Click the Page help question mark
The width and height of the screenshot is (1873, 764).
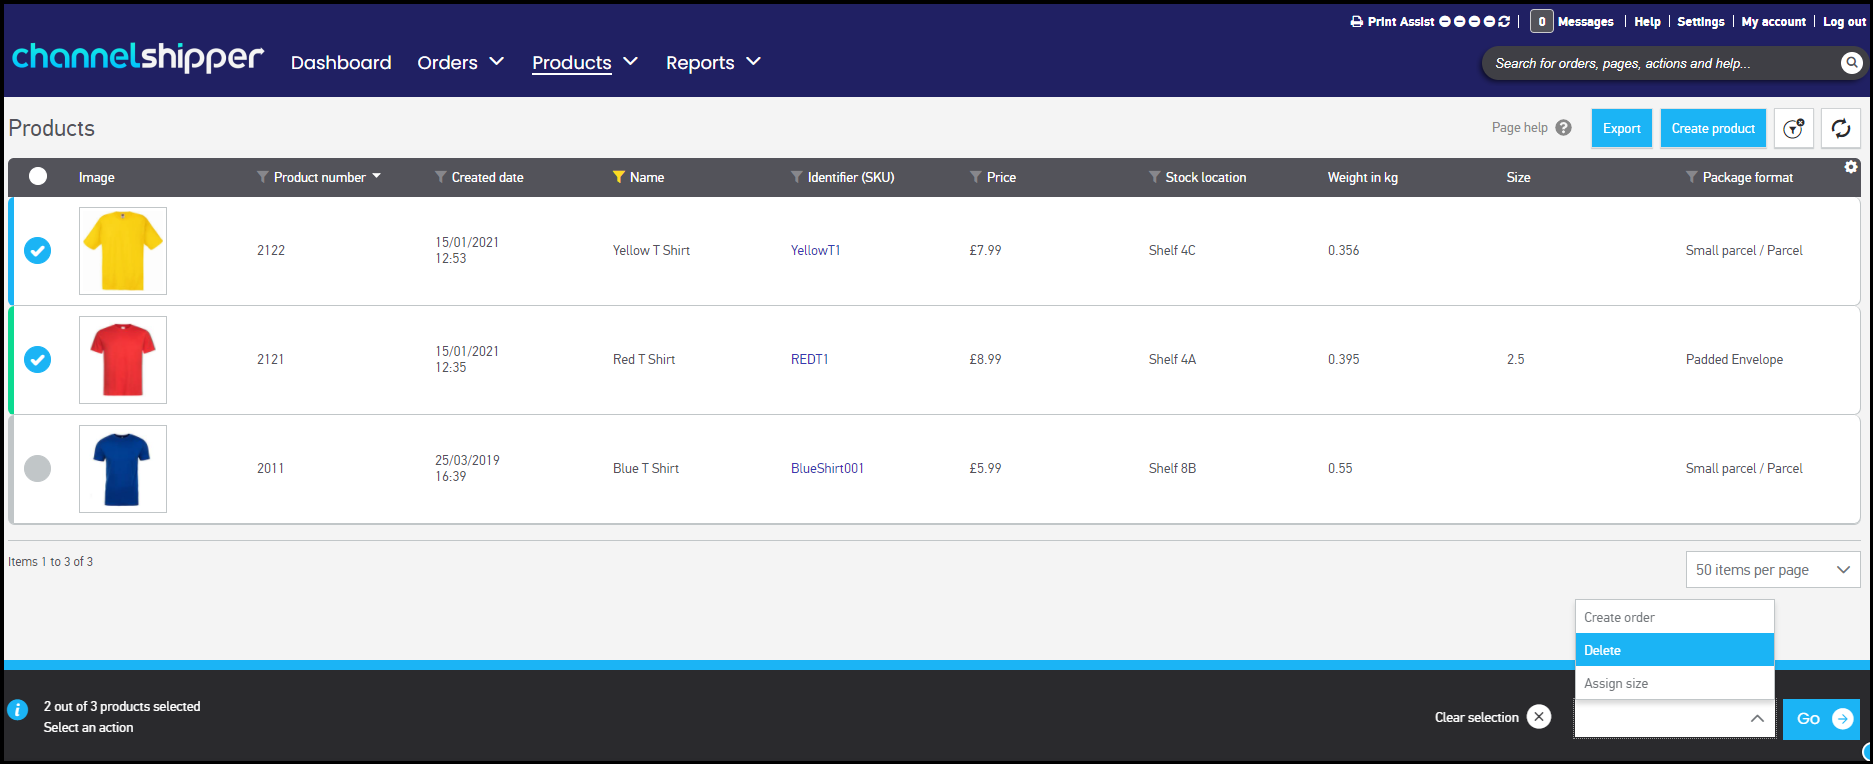[x=1564, y=128]
